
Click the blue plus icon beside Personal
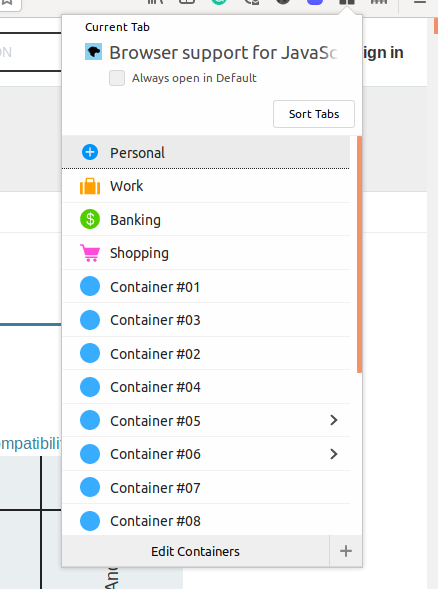90,152
